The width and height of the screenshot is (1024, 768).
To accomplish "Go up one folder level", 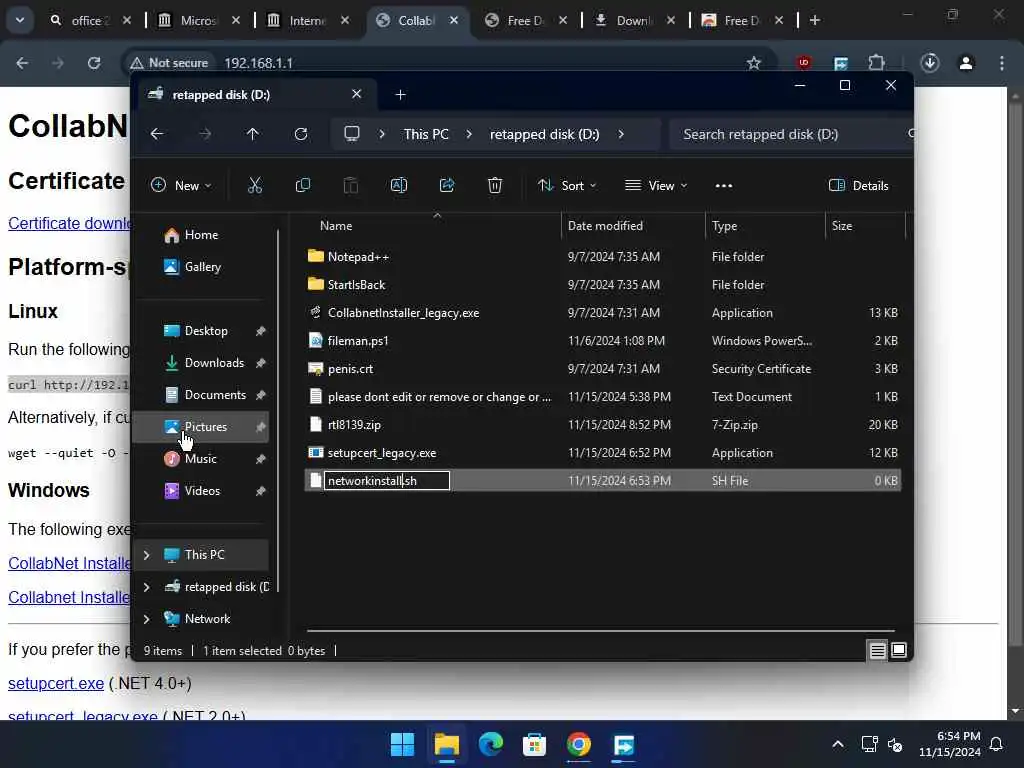I will coord(253,134).
